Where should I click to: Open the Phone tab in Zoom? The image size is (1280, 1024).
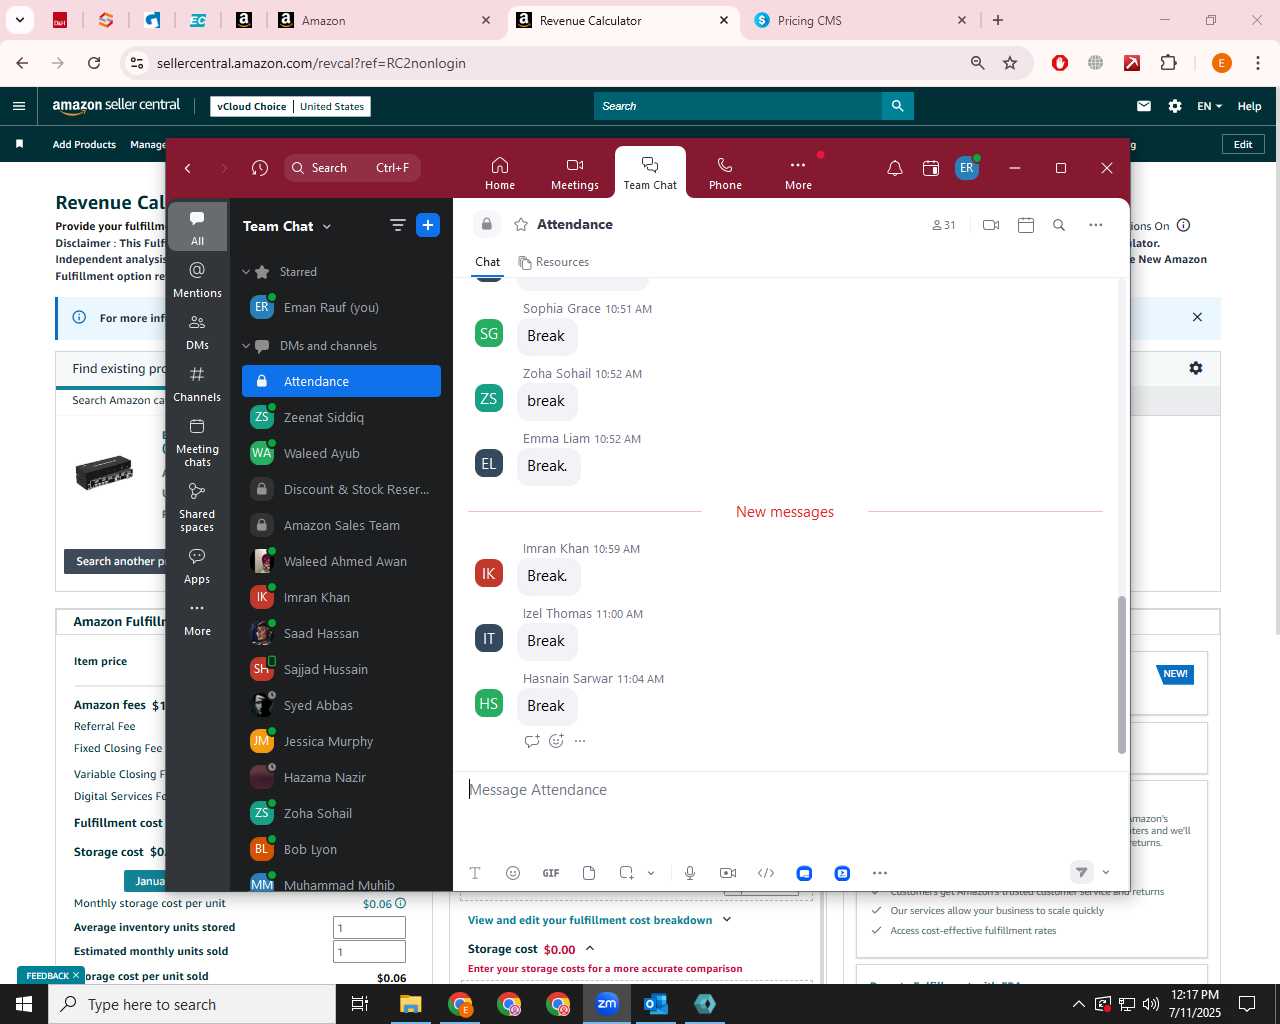pos(725,173)
